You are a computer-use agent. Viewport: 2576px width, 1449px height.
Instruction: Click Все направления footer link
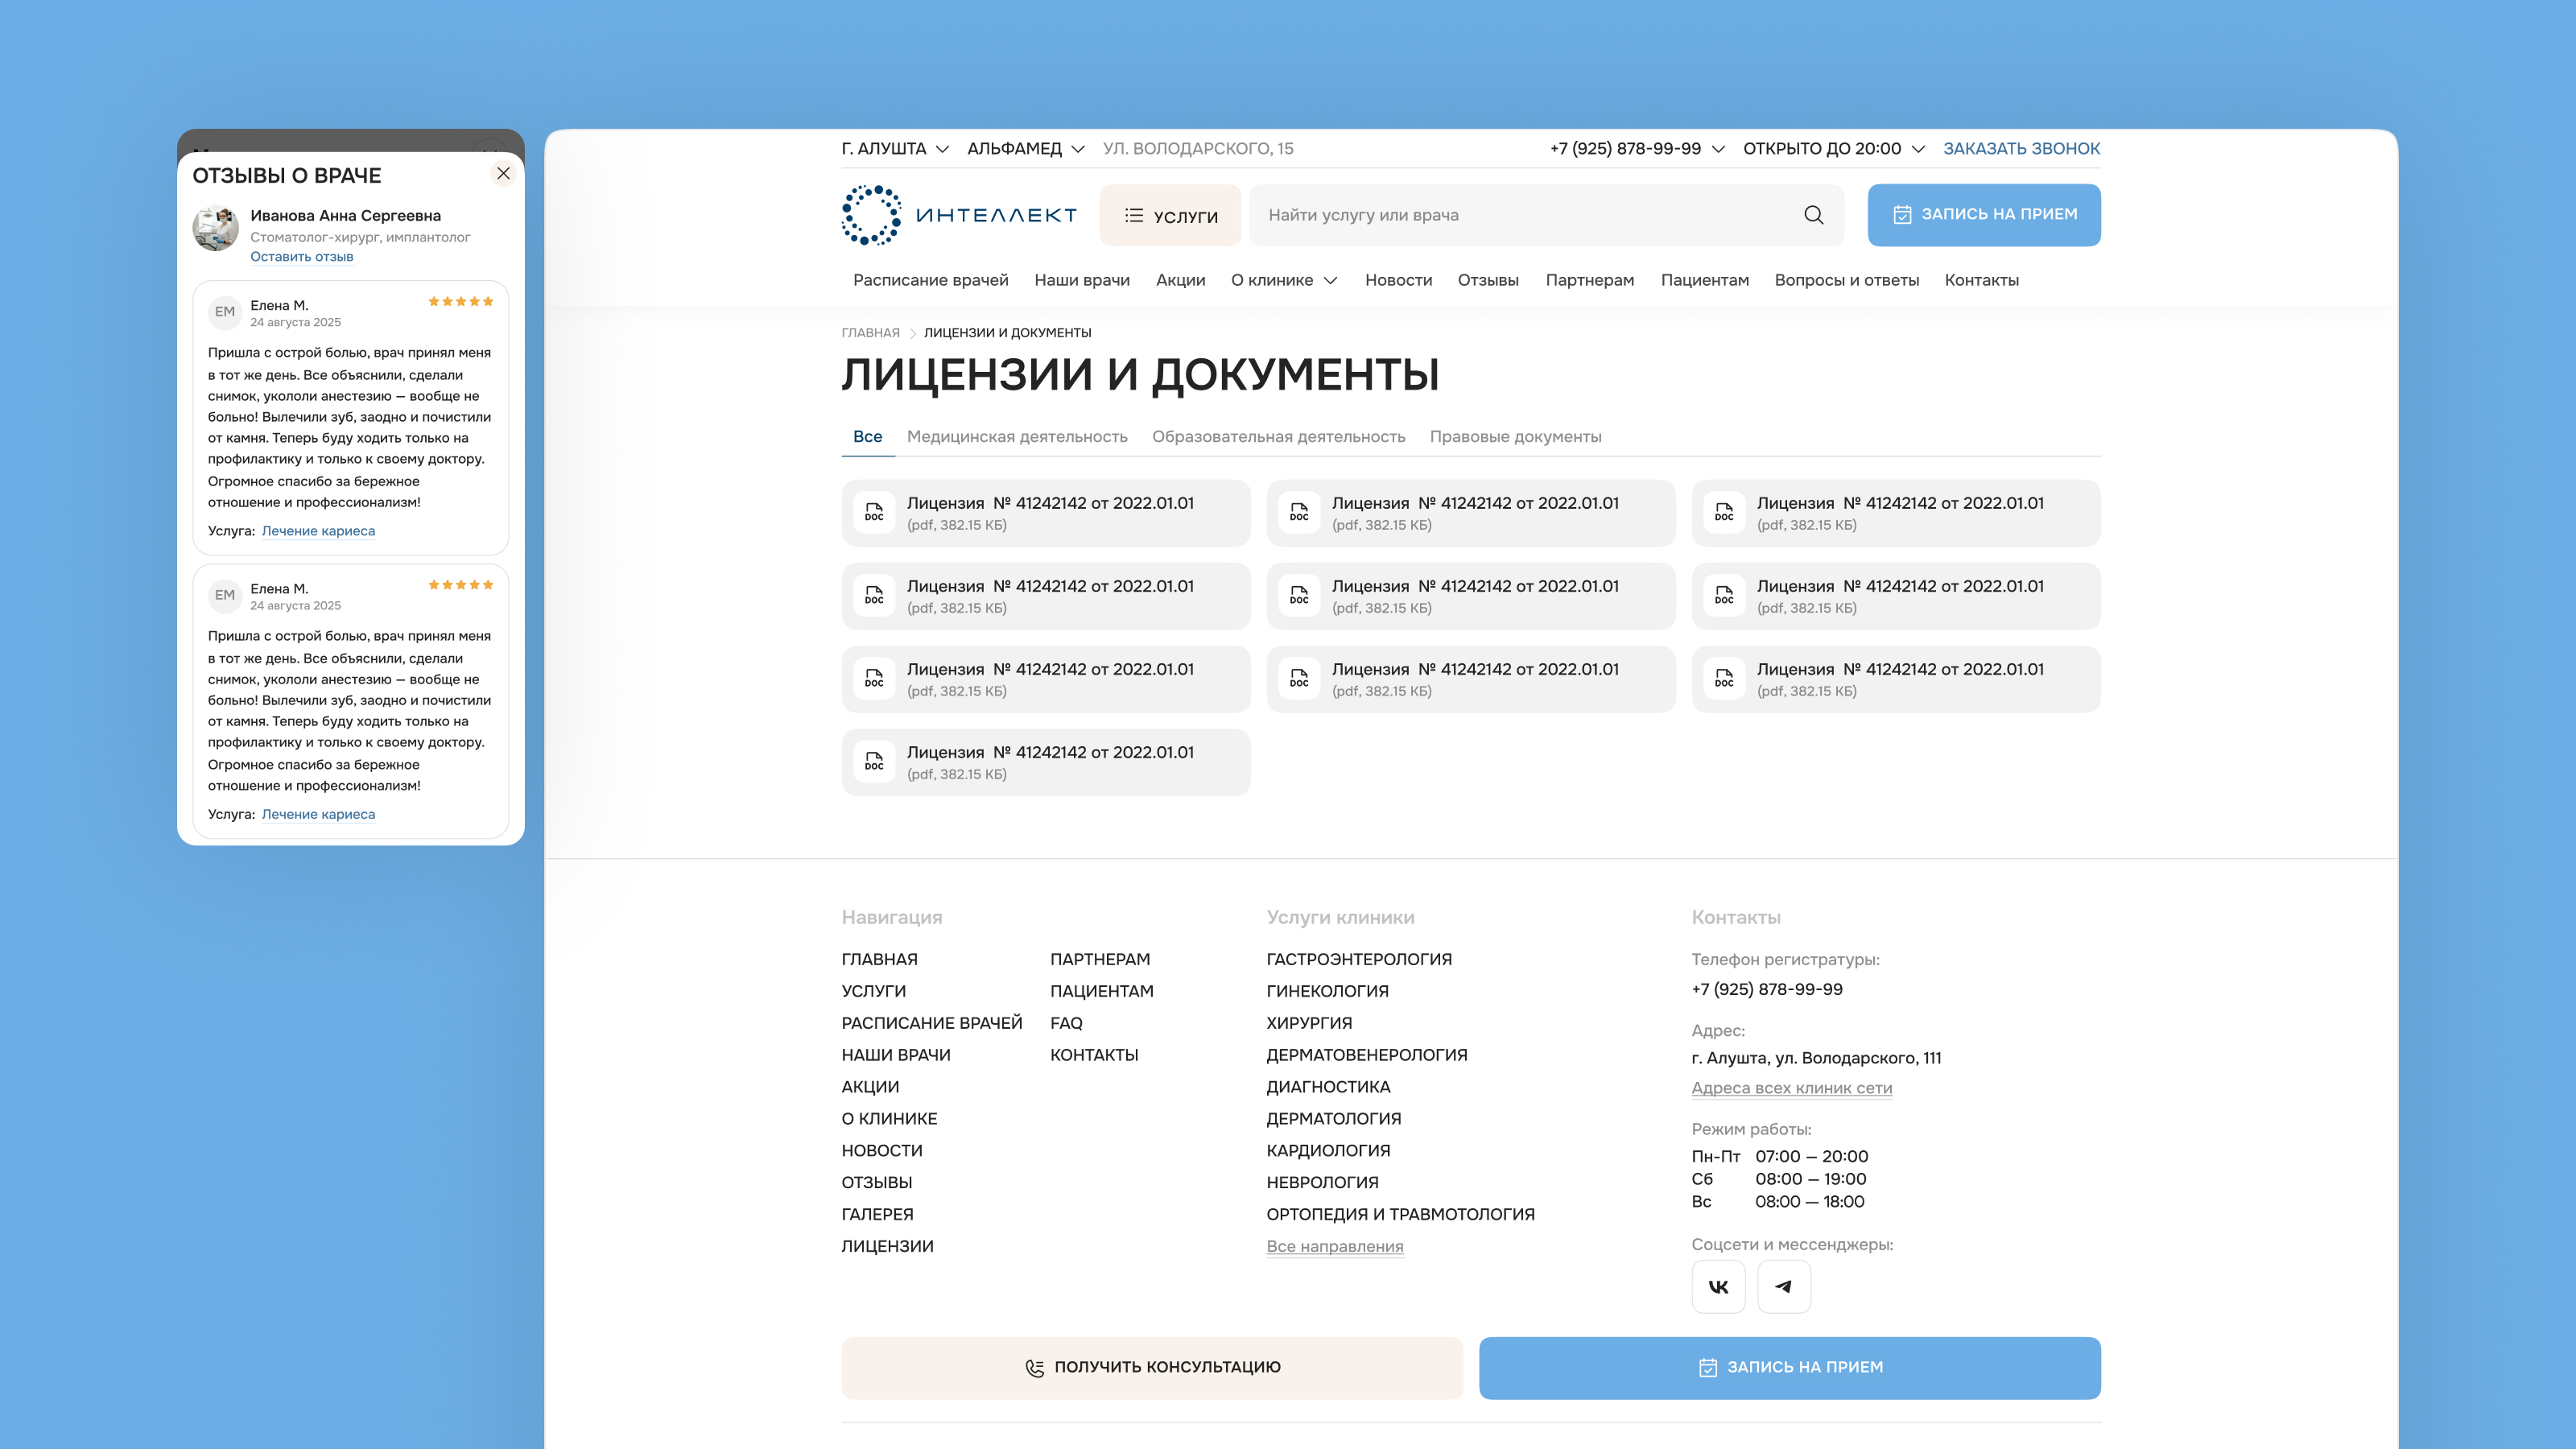(x=1334, y=1246)
